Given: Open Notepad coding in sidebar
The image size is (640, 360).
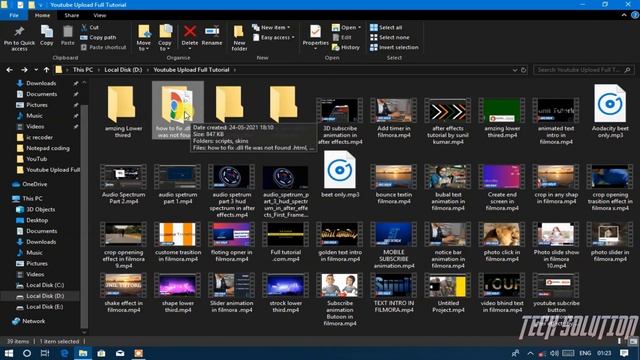Looking at the screenshot, I should [x=48, y=148].
